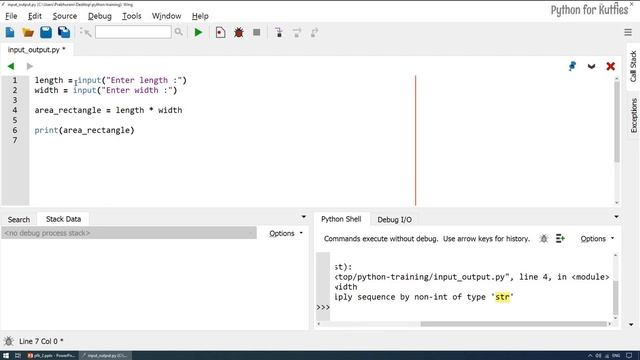Viewport: 640px width, 360px height.
Task: Open the no debug process stack dropdown
Action: pyautogui.click(x=129, y=233)
